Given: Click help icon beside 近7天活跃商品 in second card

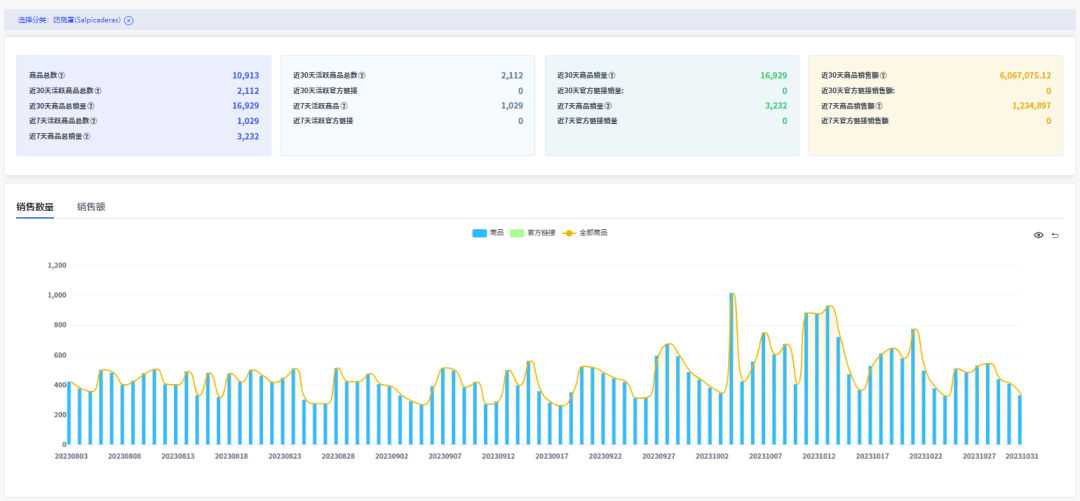Looking at the screenshot, I should [344, 105].
